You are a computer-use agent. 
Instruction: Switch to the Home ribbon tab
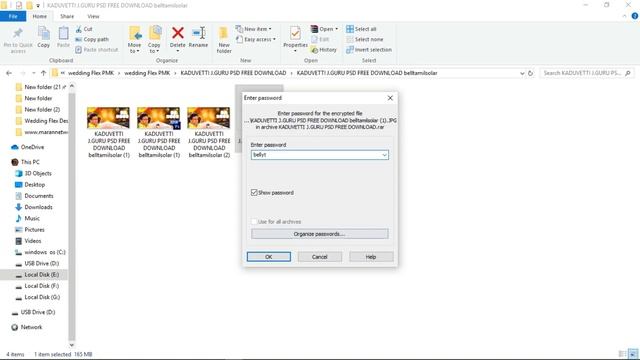click(40, 16)
